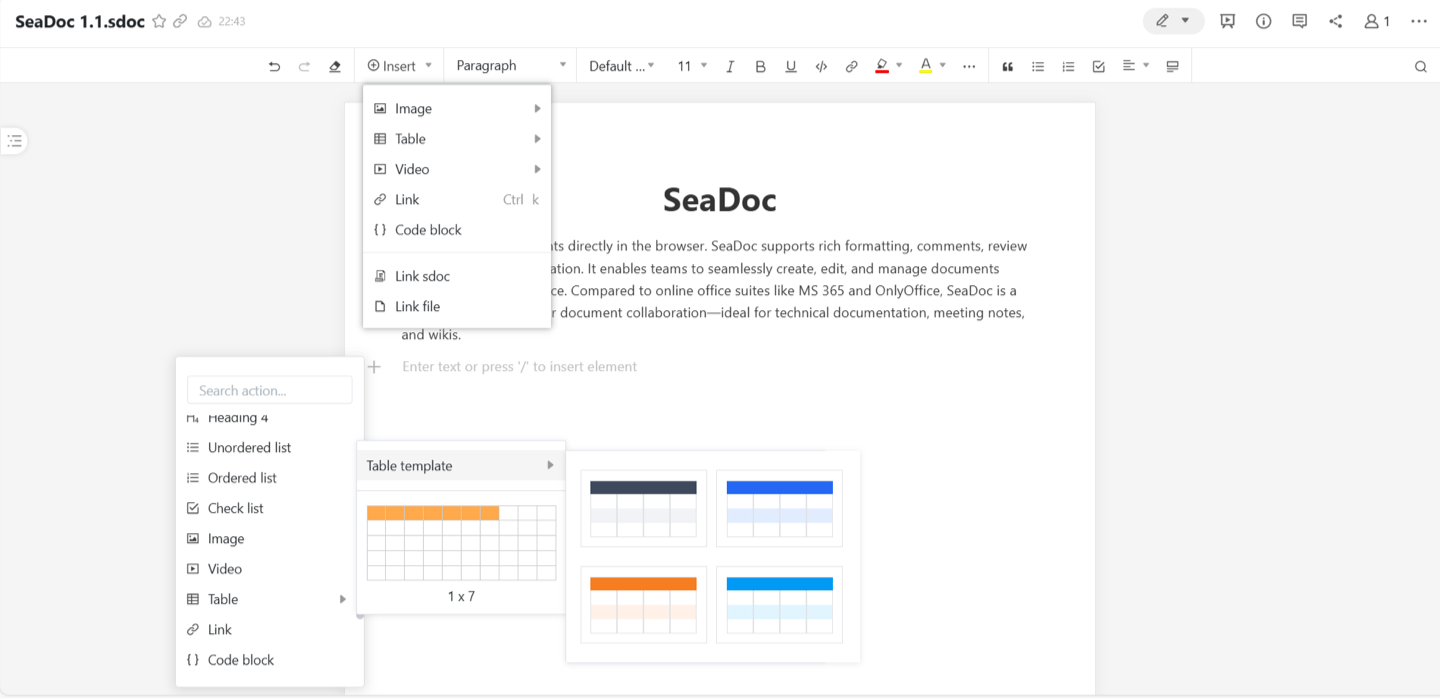The width and height of the screenshot is (1440, 699).
Task: Choose Table in Insert menu
Action: pos(457,139)
